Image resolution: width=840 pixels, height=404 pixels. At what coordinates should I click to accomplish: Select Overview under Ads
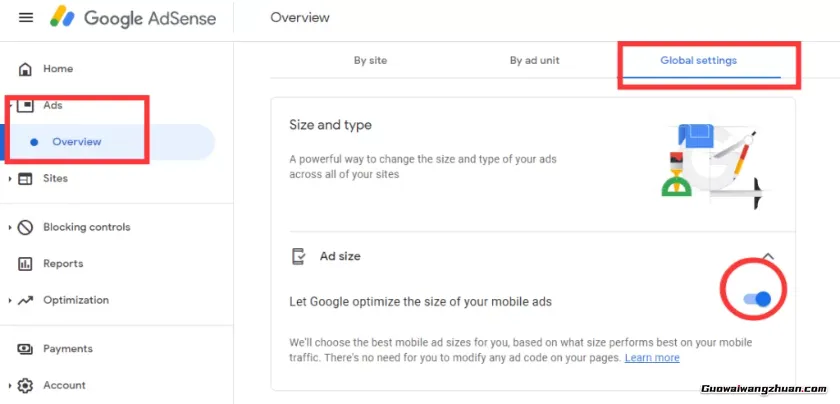coord(77,142)
